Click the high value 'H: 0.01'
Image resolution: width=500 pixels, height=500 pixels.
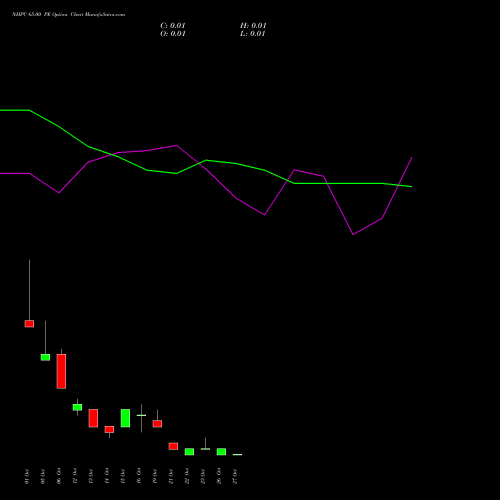[x=253, y=26]
